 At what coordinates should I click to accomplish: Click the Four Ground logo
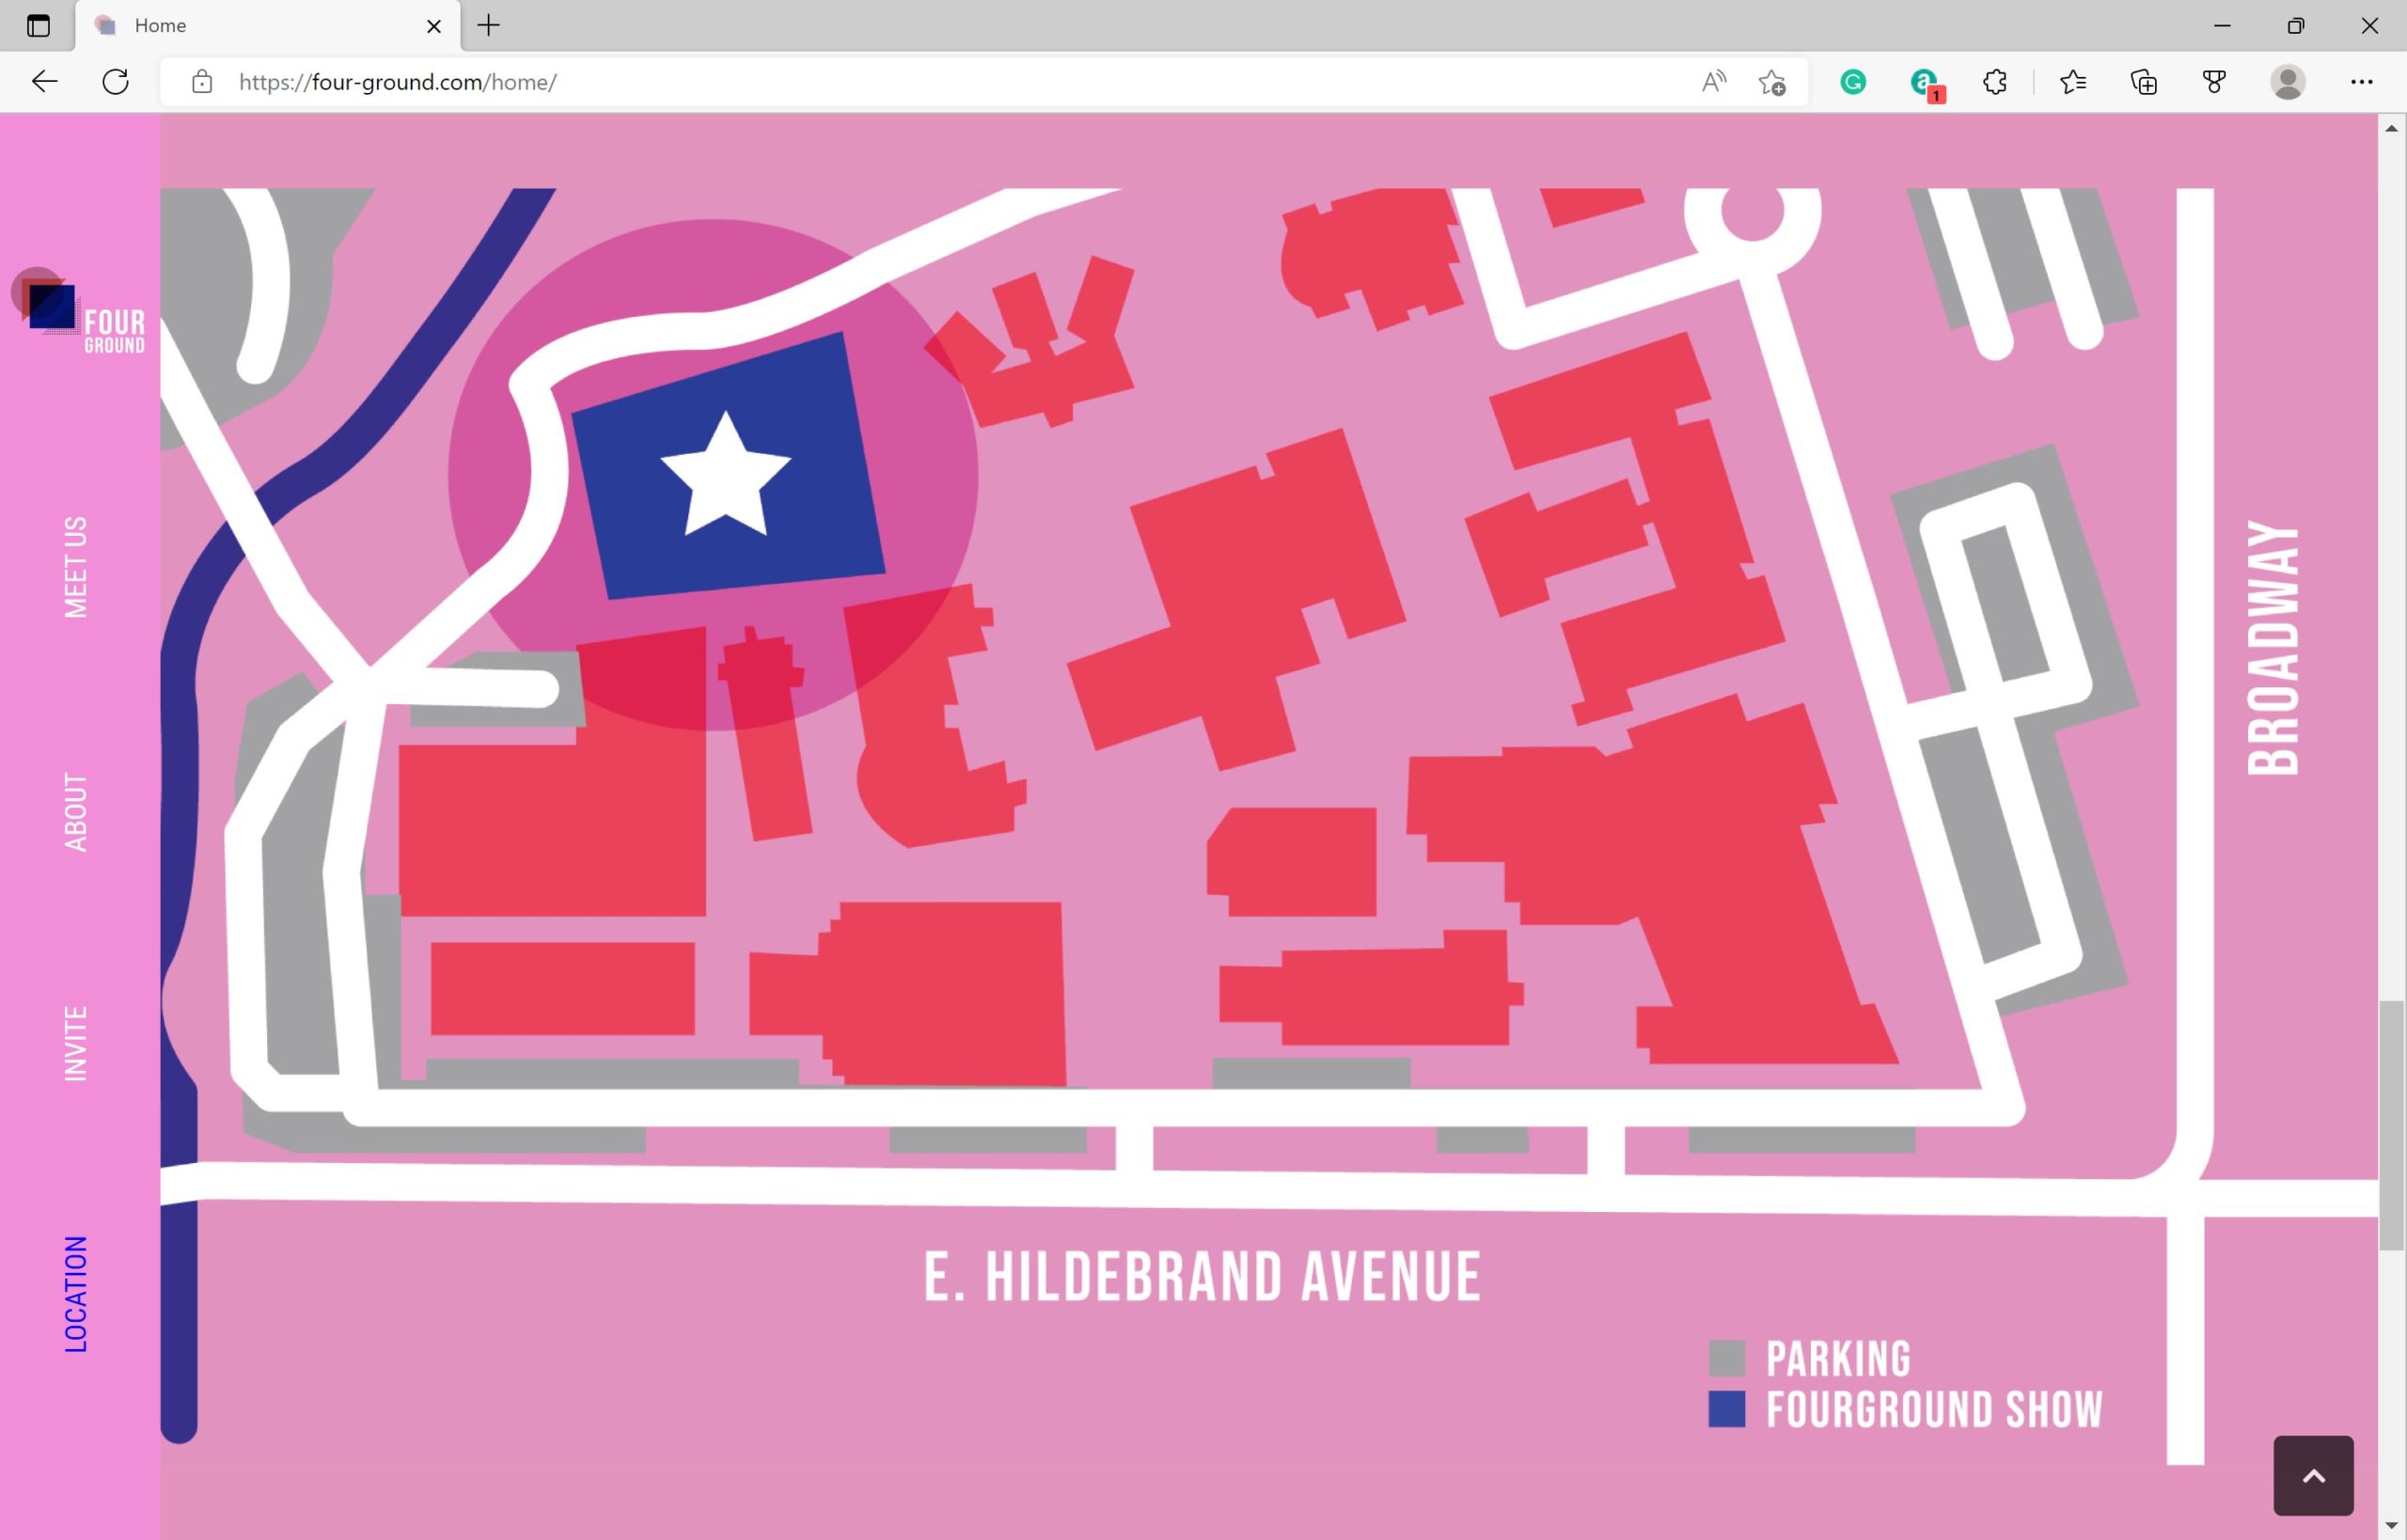80,311
